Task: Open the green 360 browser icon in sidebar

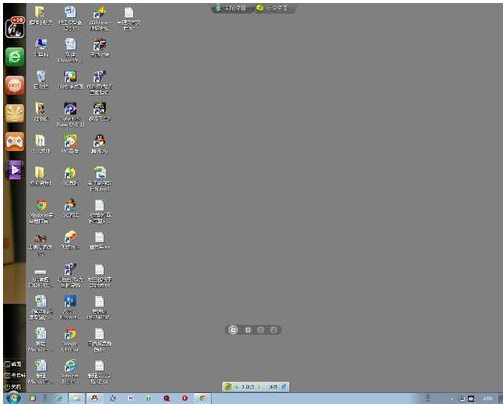Action: coord(15,57)
